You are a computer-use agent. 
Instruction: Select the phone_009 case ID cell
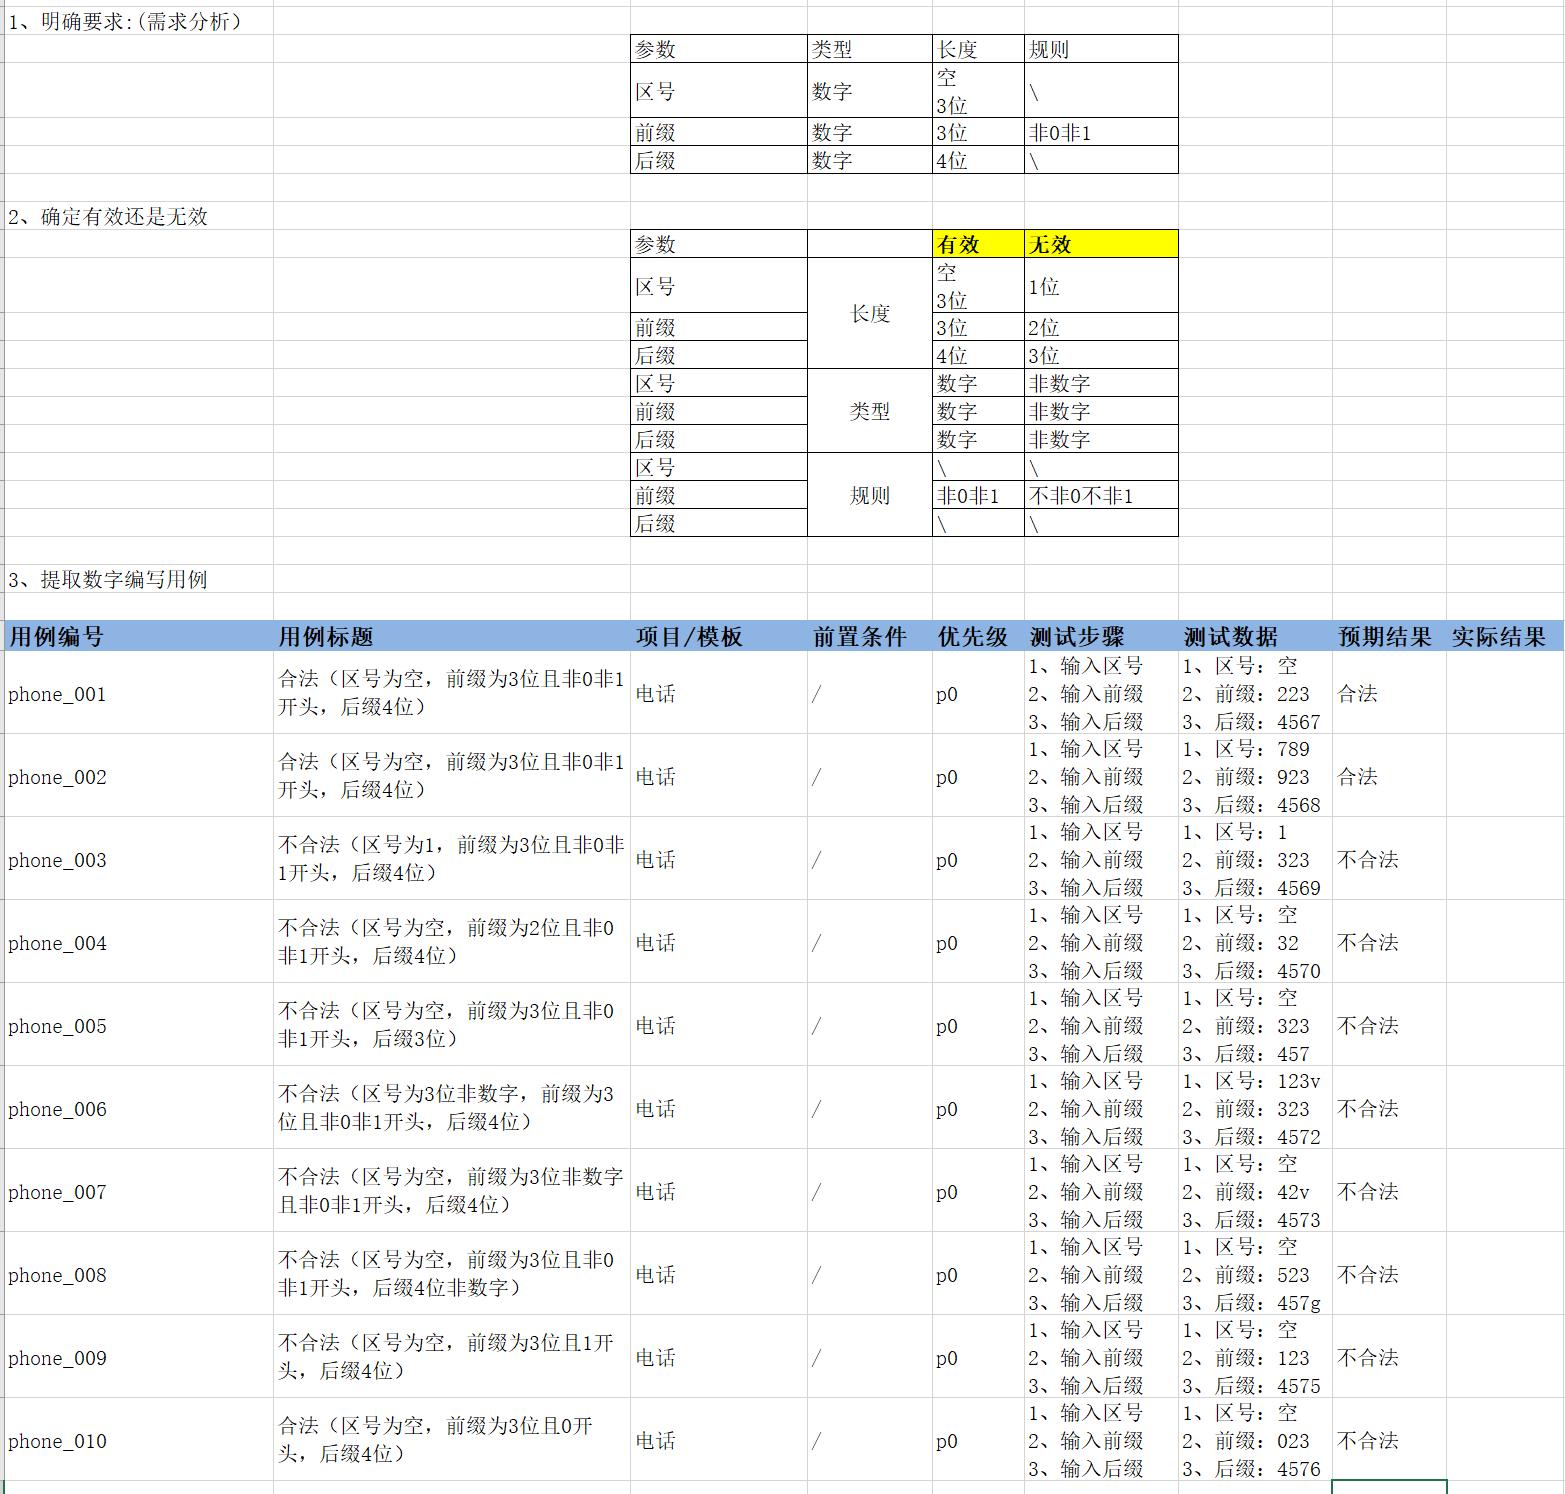click(x=138, y=1357)
